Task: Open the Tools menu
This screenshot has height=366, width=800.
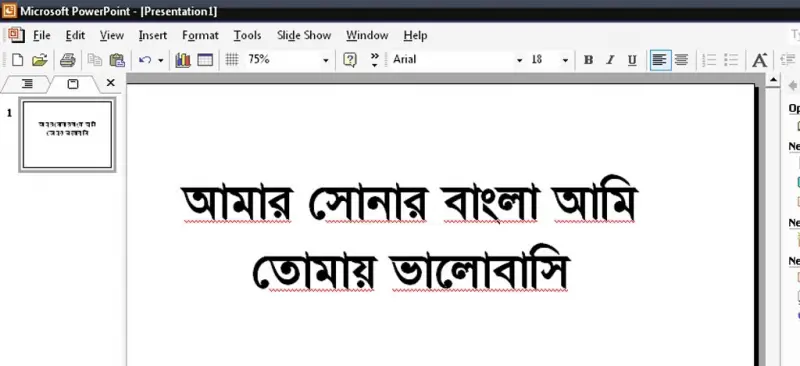Action: pos(247,35)
